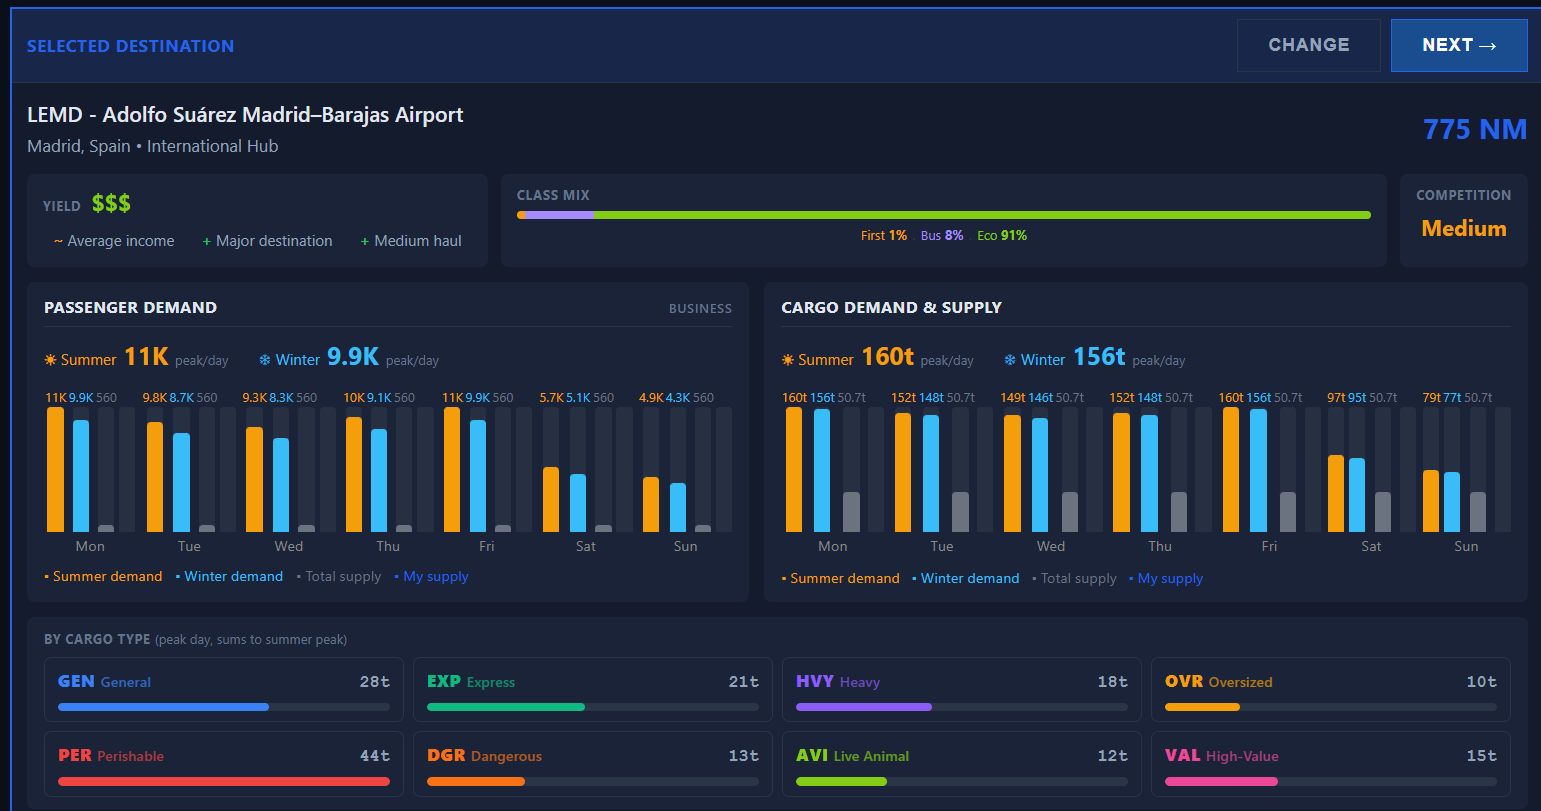This screenshot has width=1541, height=811.
Task: Toggle My supply legend in cargo chart
Action: (x=1165, y=578)
